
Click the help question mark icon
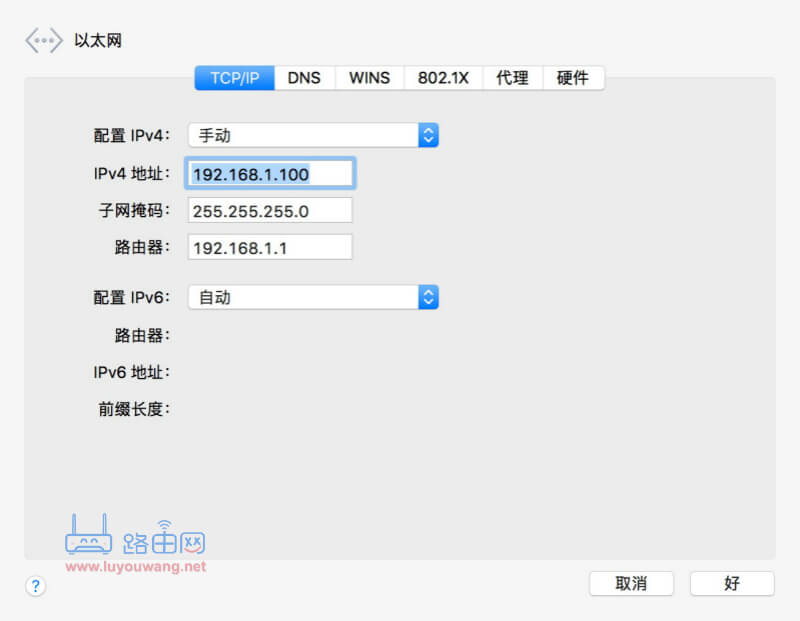point(36,586)
